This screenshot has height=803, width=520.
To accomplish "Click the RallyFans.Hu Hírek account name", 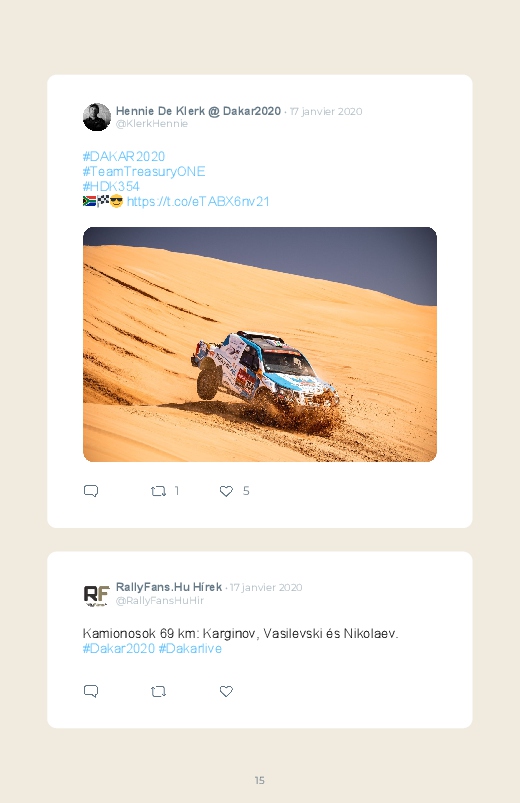I will pos(169,587).
